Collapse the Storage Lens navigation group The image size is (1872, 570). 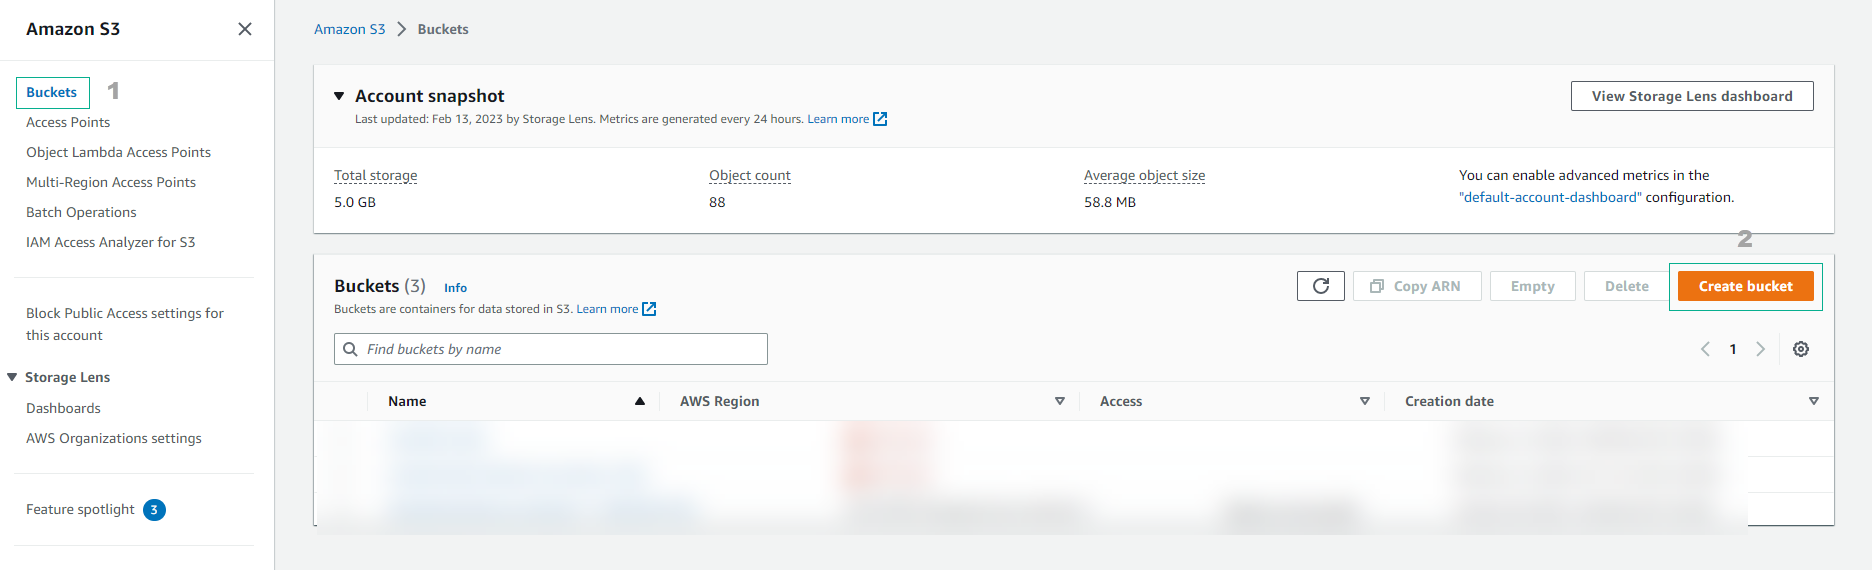coord(12,377)
